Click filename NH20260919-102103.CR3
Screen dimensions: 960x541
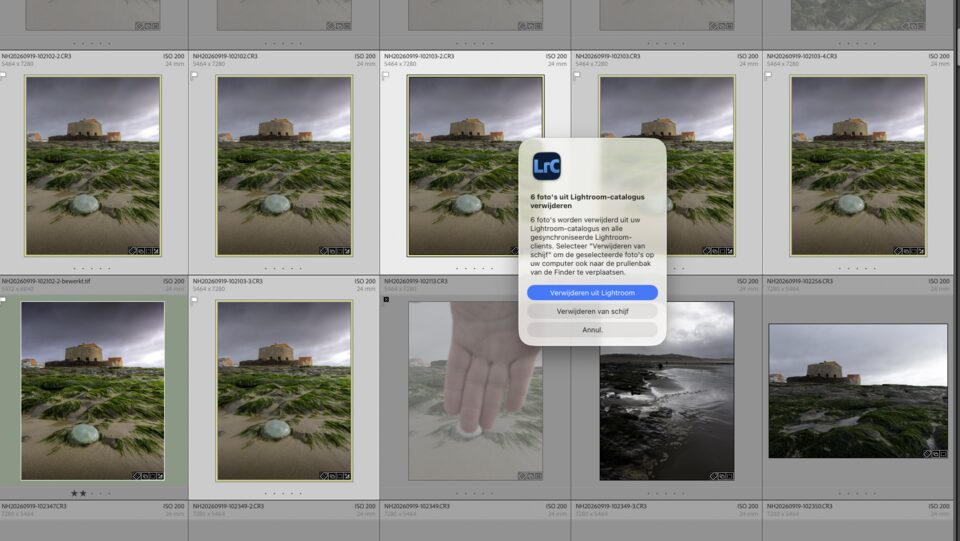point(607,56)
